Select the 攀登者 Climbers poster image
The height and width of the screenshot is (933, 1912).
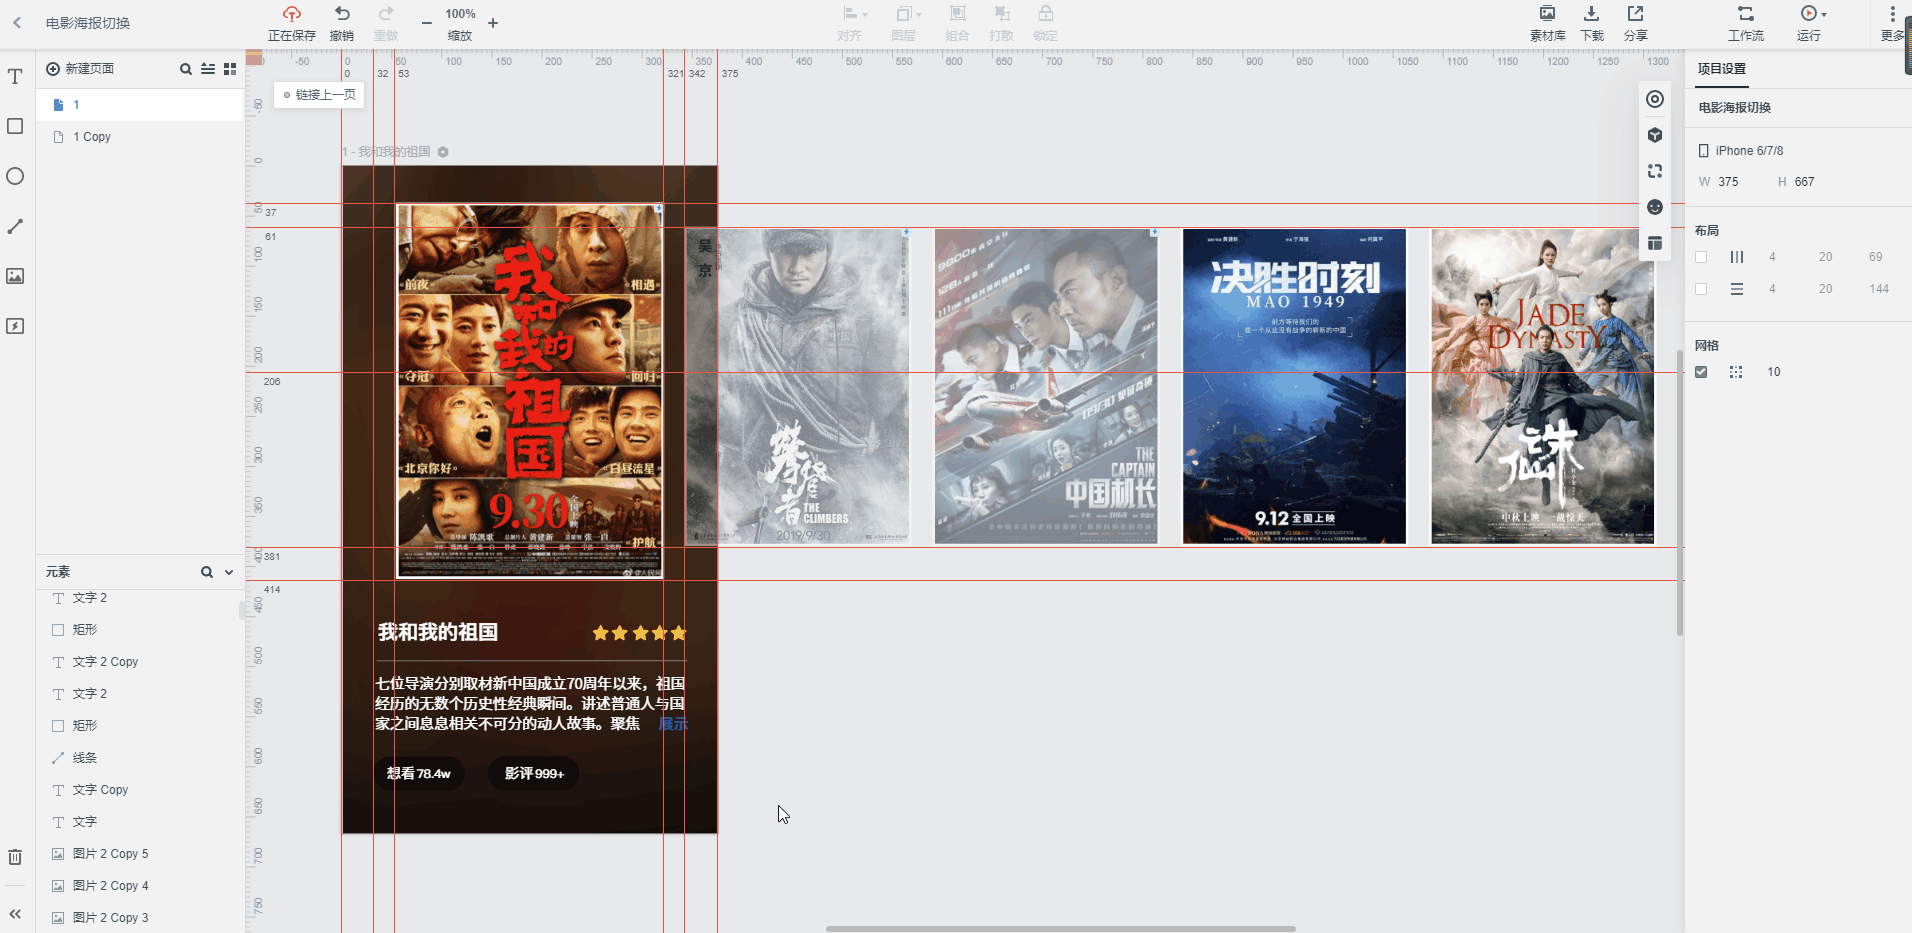pos(798,386)
